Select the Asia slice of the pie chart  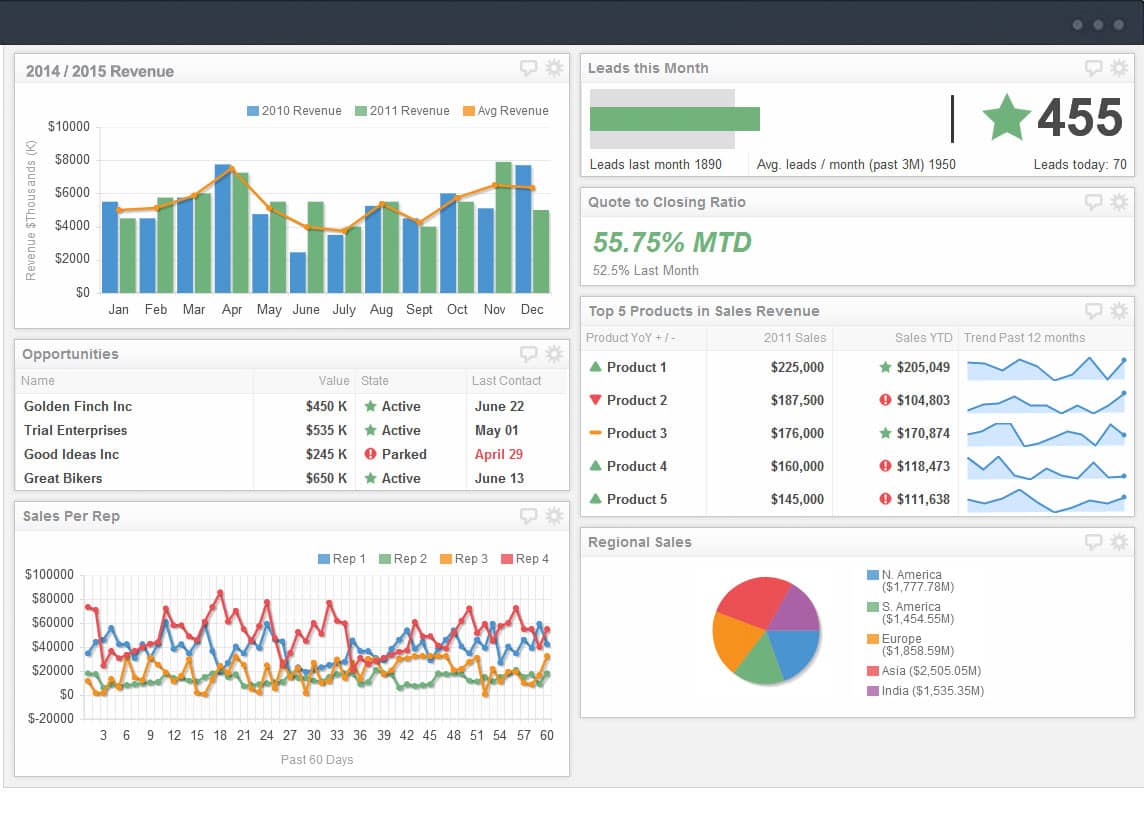point(750,602)
